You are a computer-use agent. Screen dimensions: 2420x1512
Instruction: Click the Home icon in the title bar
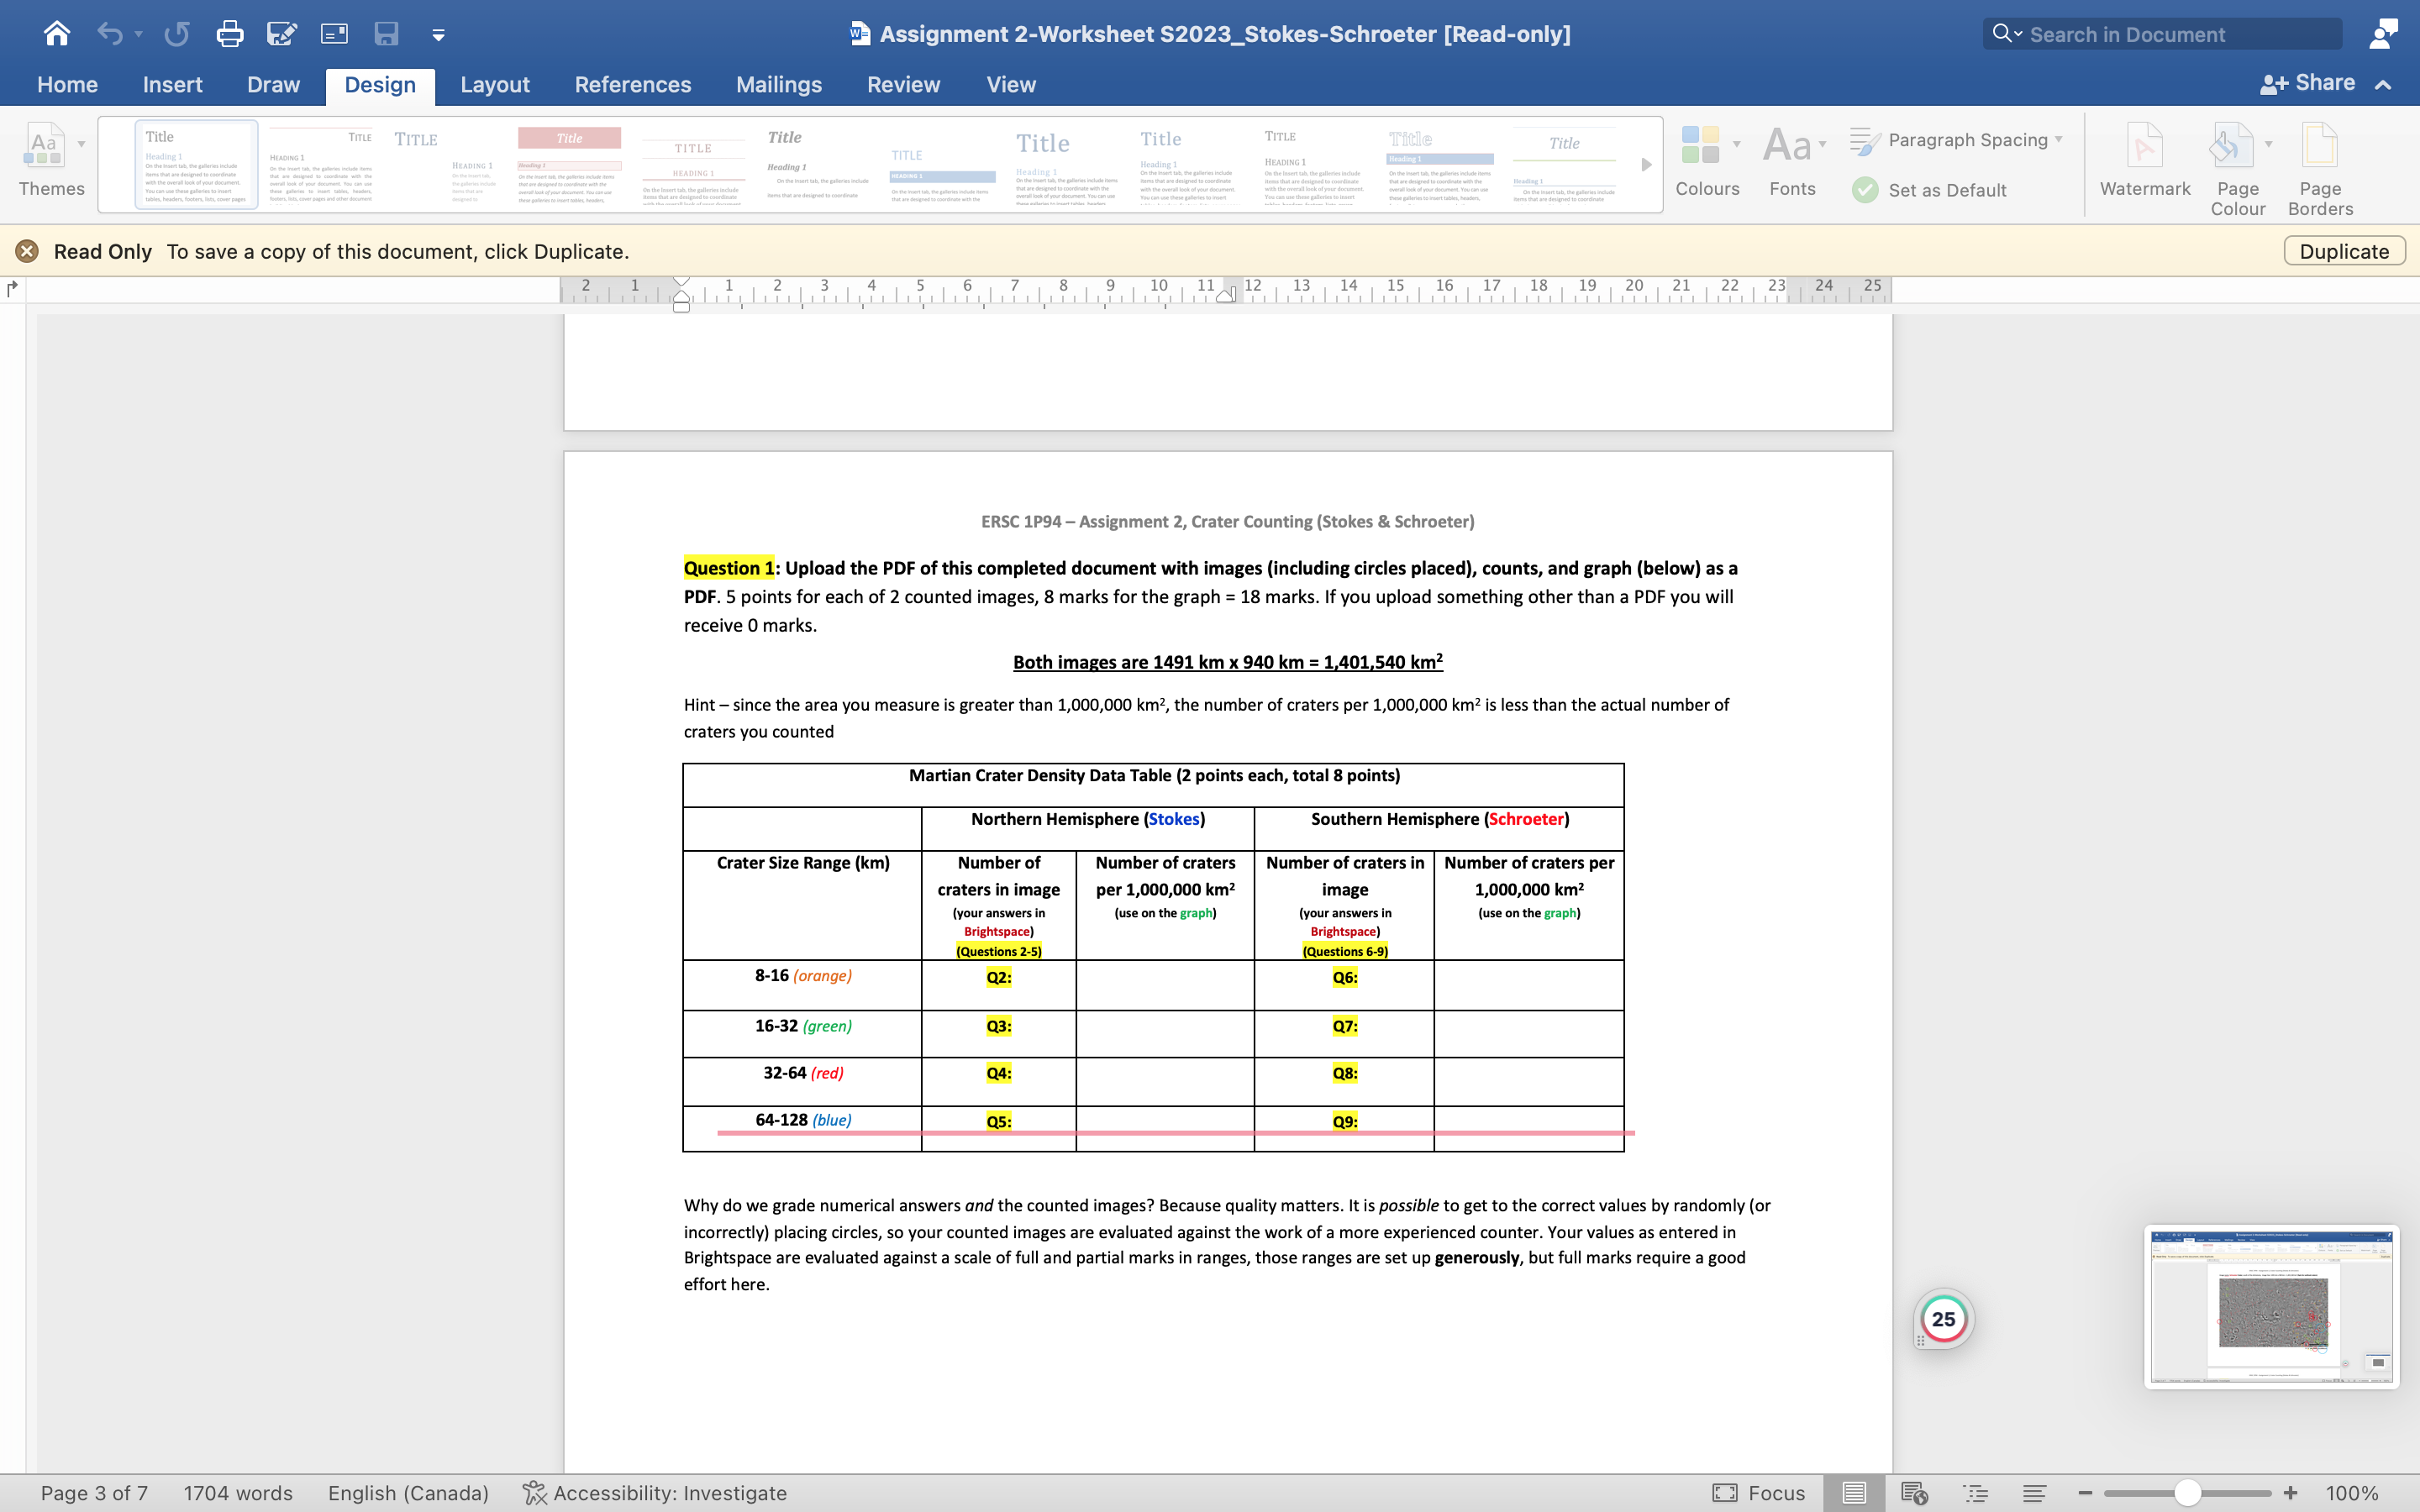[x=56, y=33]
